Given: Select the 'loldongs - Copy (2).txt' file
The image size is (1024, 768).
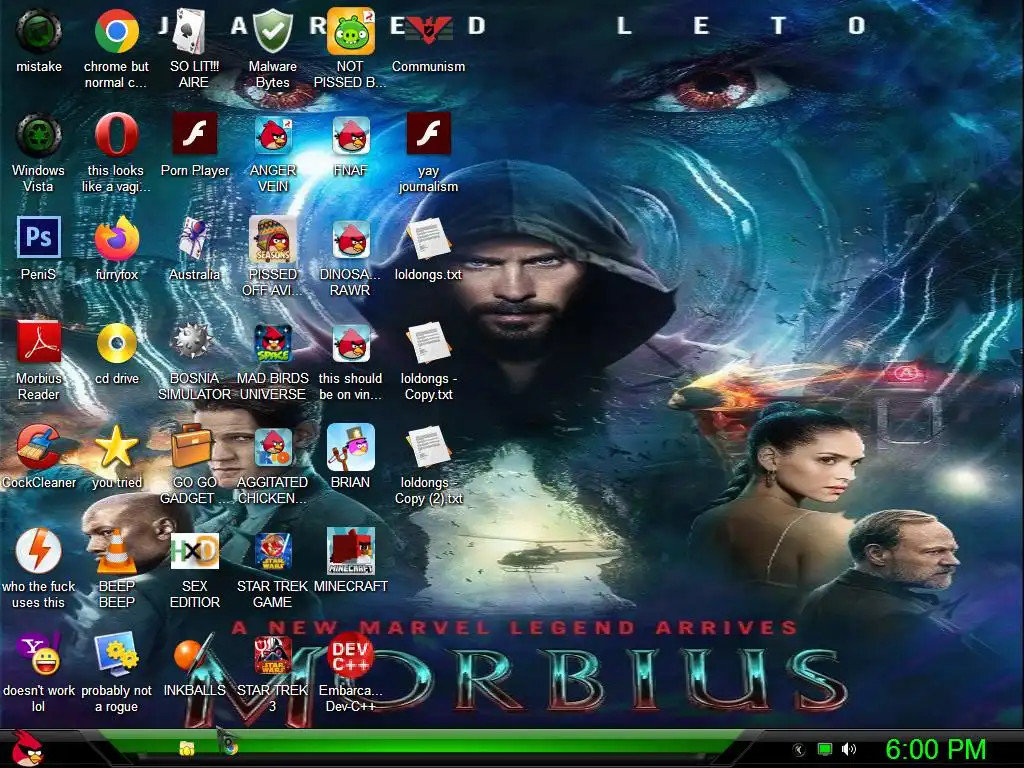Looking at the screenshot, I should coord(428,447).
